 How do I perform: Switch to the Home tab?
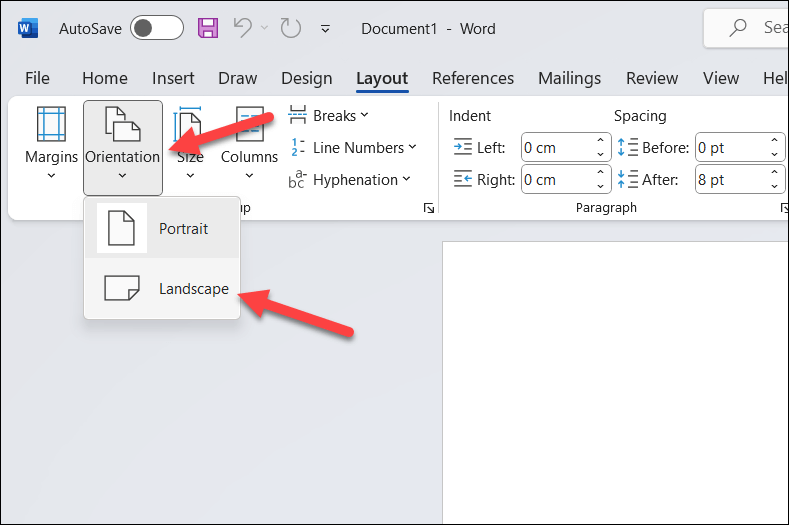coord(105,78)
